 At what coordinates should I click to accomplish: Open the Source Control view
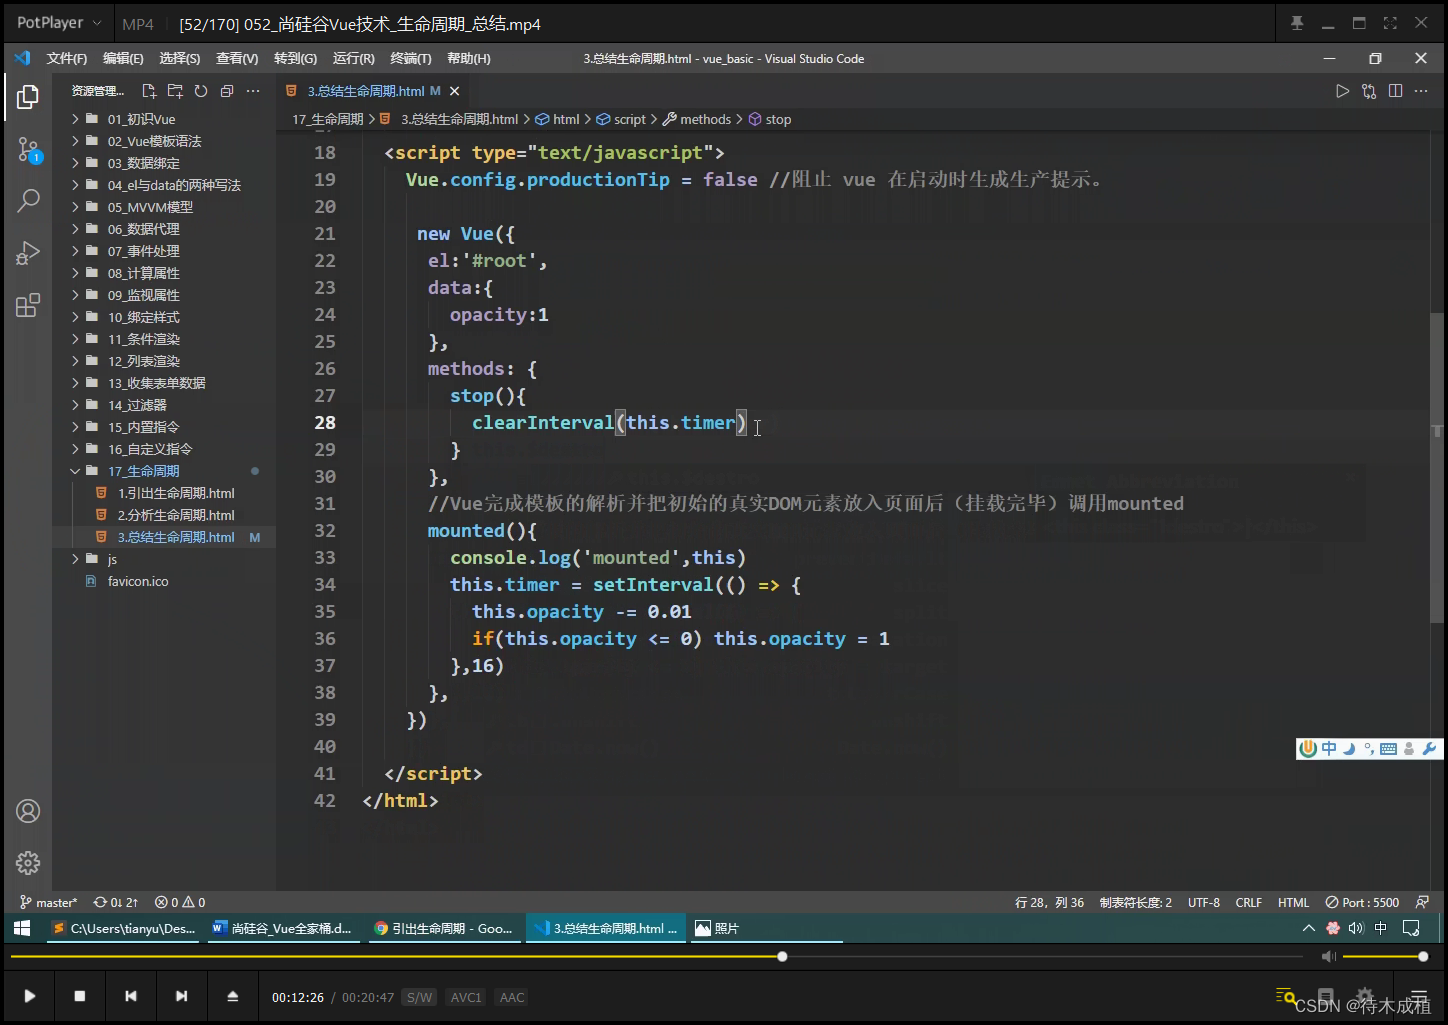tap(28, 151)
